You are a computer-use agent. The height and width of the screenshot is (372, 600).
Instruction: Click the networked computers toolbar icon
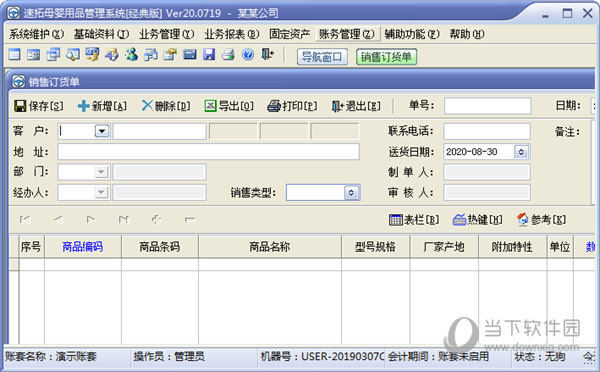pyautogui.click(x=151, y=55)
